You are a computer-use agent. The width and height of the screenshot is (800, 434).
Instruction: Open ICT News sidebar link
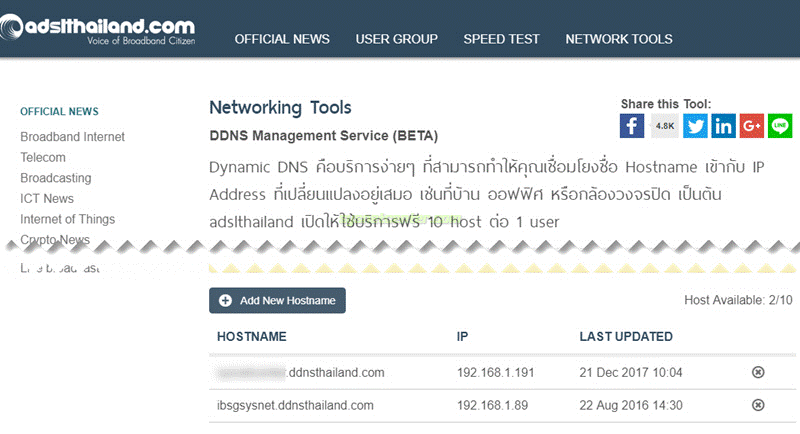(47, 198)
